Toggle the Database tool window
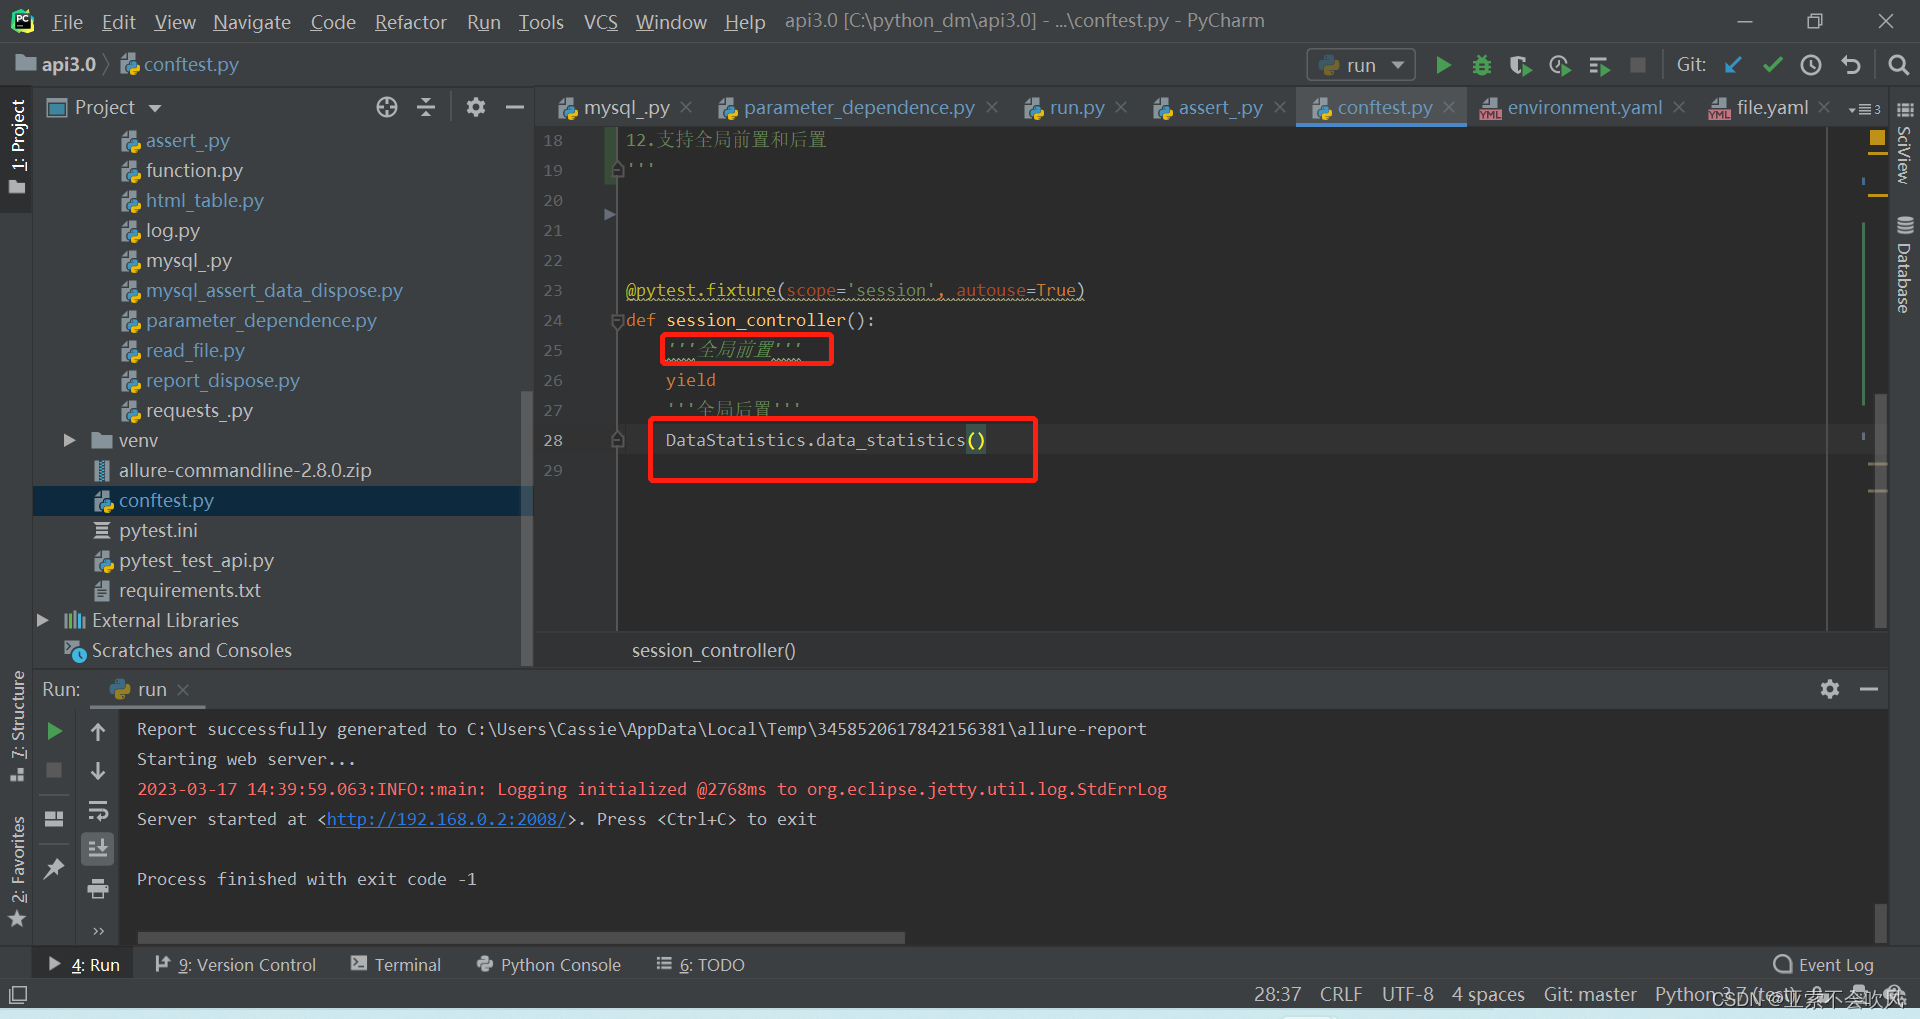 1904,266
